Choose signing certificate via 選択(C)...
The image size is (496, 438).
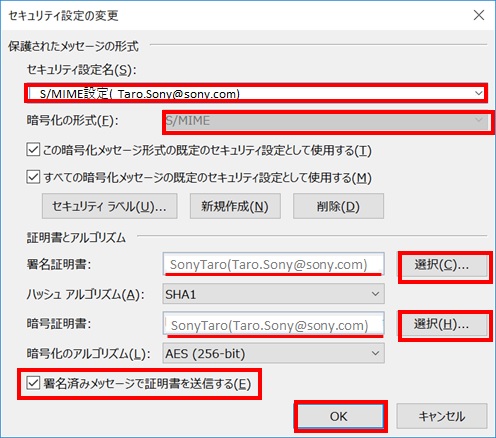pyautogui.click(x=442, y=265)
